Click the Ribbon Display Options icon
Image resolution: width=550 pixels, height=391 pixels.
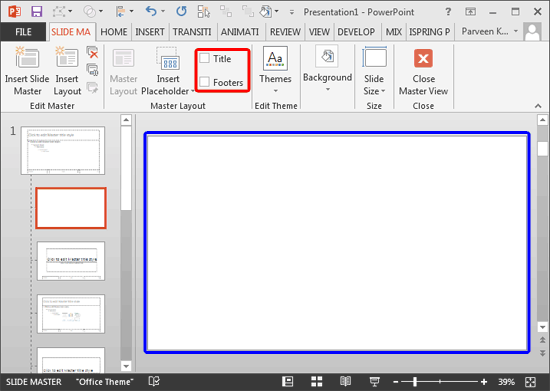click(470, 12)
